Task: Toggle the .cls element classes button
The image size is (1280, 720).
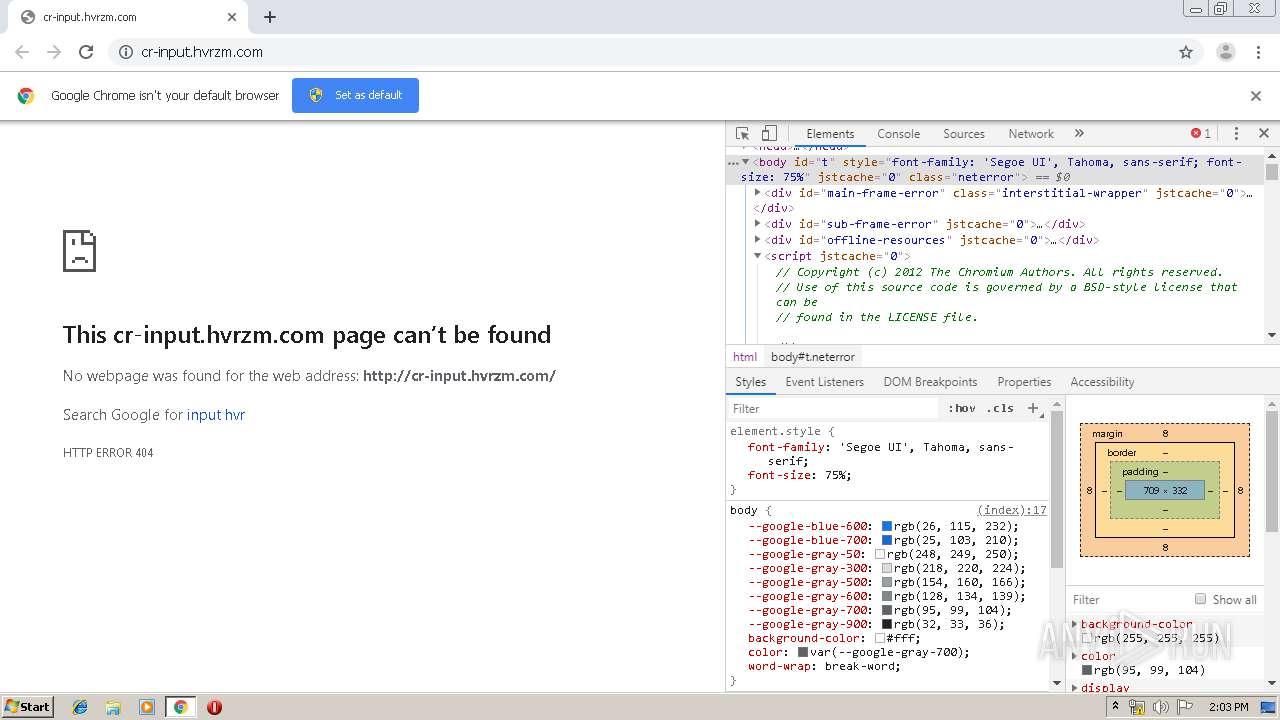Action: point(1000,408)
